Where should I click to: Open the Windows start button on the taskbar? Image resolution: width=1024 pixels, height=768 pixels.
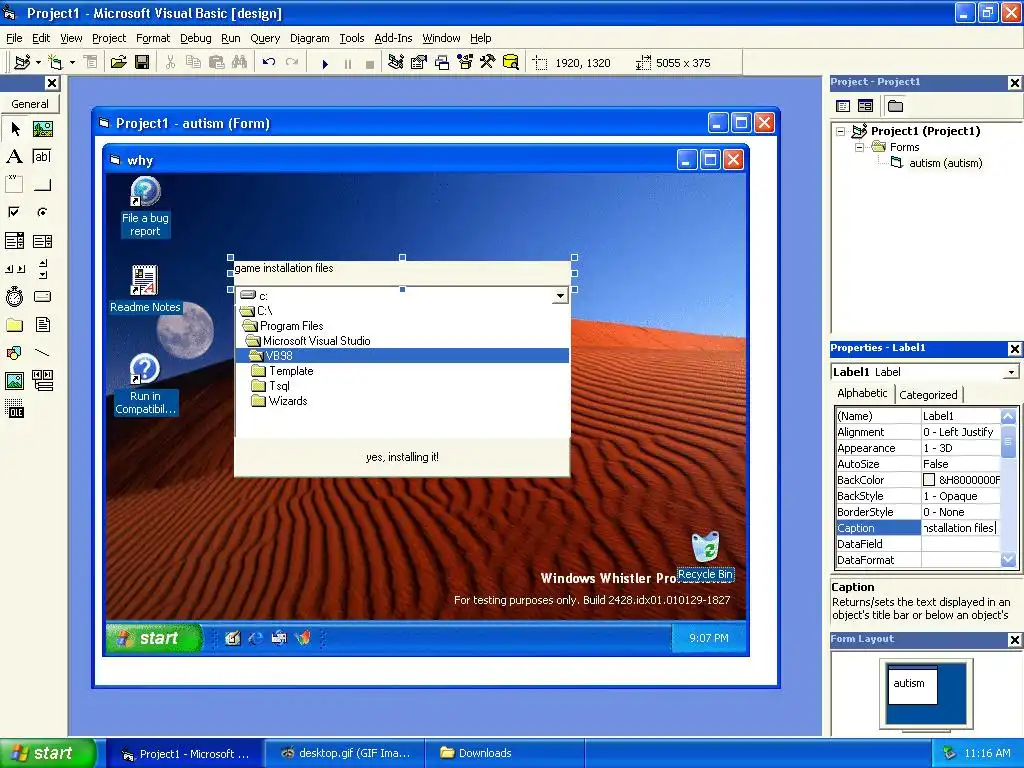coord(48,753)
